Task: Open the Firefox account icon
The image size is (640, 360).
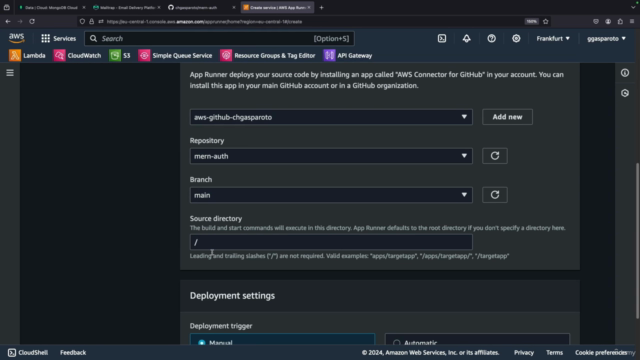Action: tap(608, 21)
